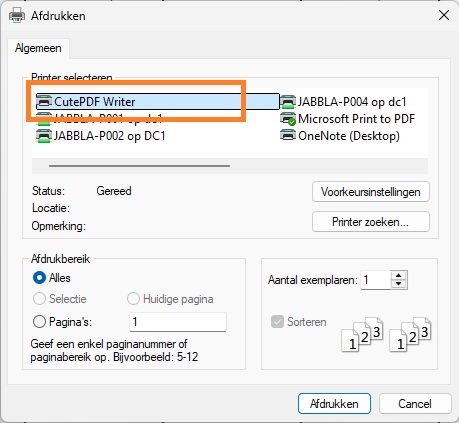The width and height of the screenshot is (459, 423).
Task: Click the Printer zoeken... button
Action: tap(371, 222)
